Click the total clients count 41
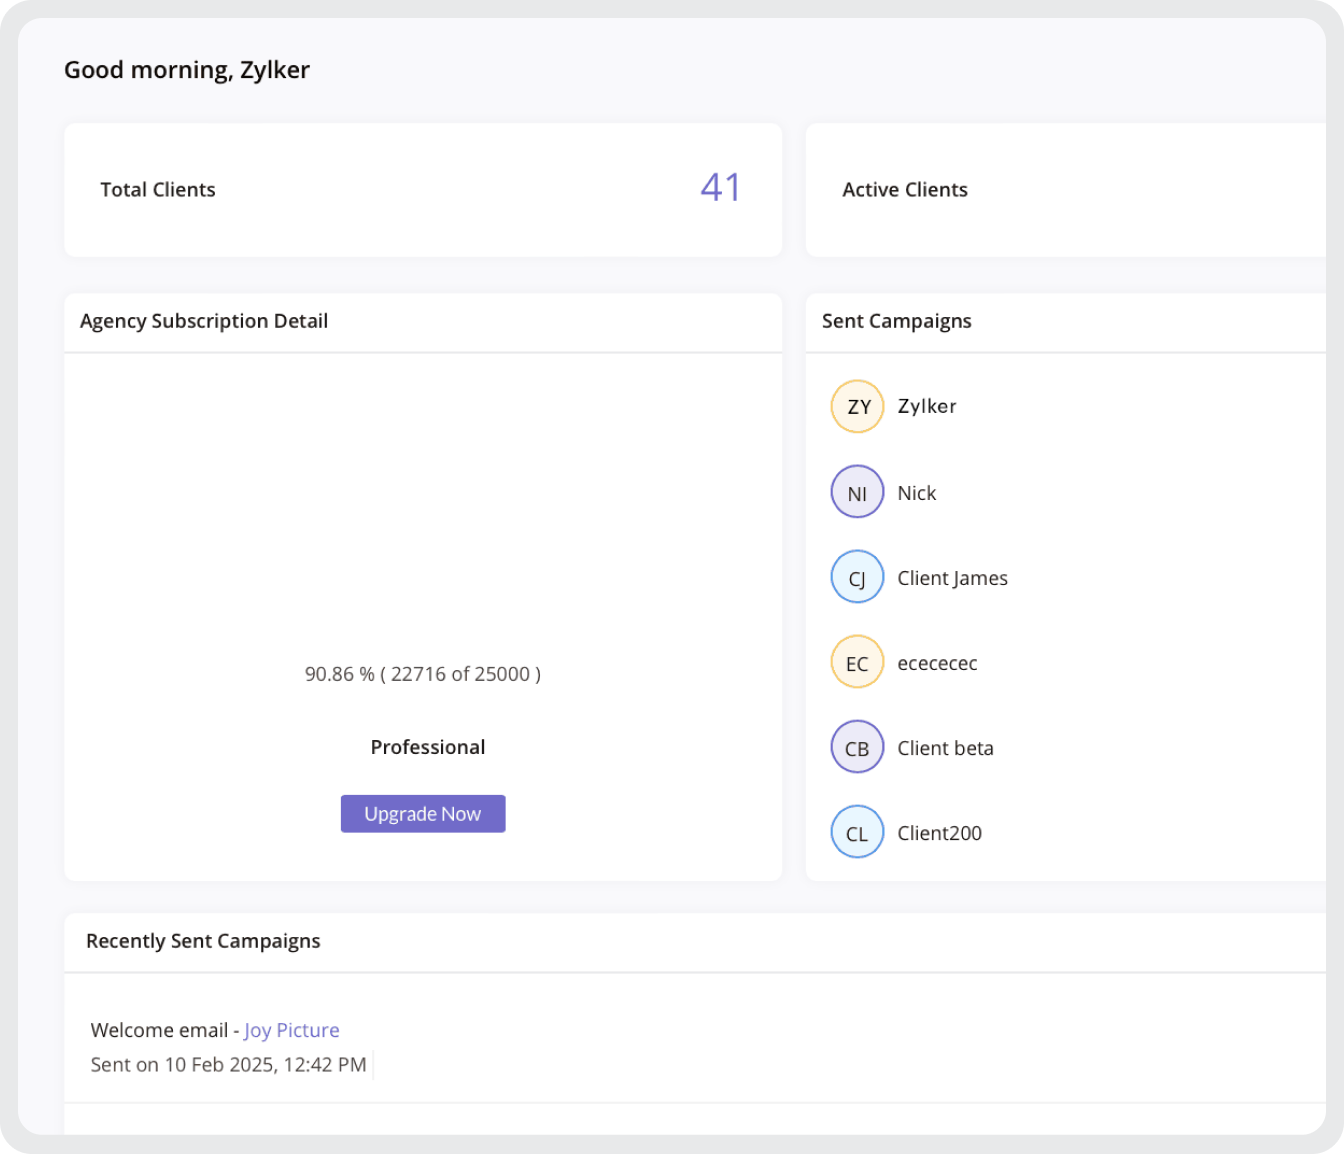Image resolution: width=1344 pixels, height=1154 pixels. 720,188
